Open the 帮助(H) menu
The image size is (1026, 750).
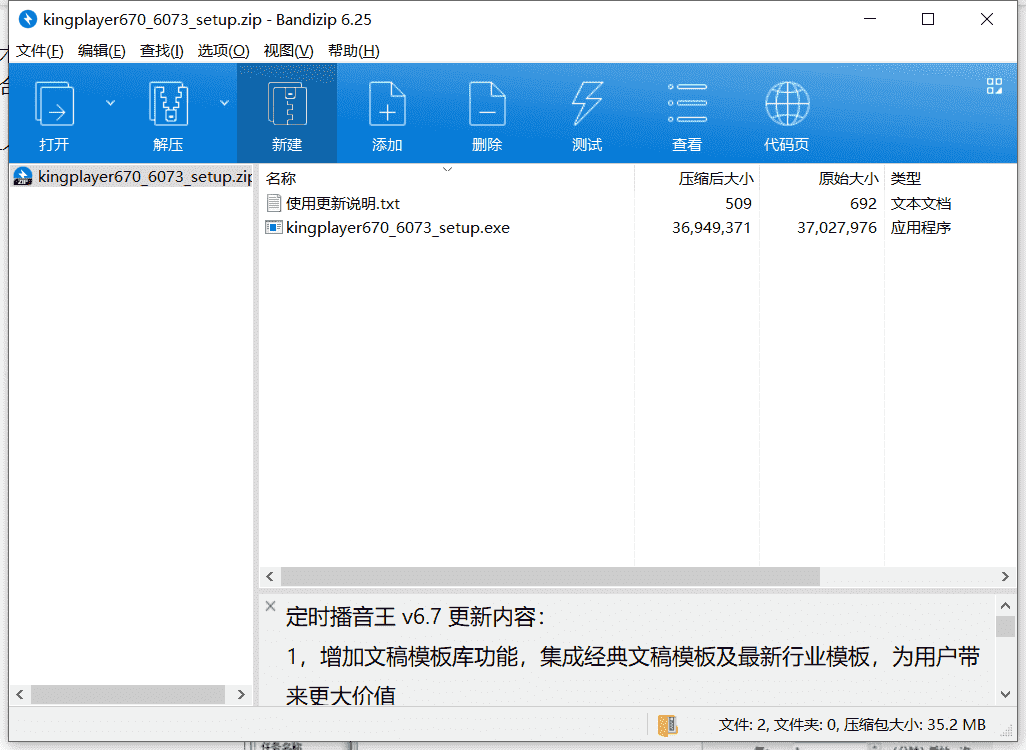353,50
